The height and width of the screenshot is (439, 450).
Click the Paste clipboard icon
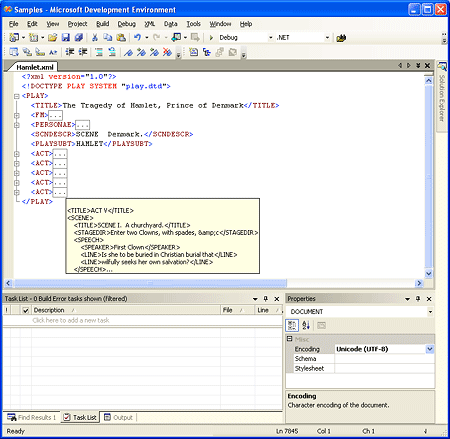click(121, 37)
